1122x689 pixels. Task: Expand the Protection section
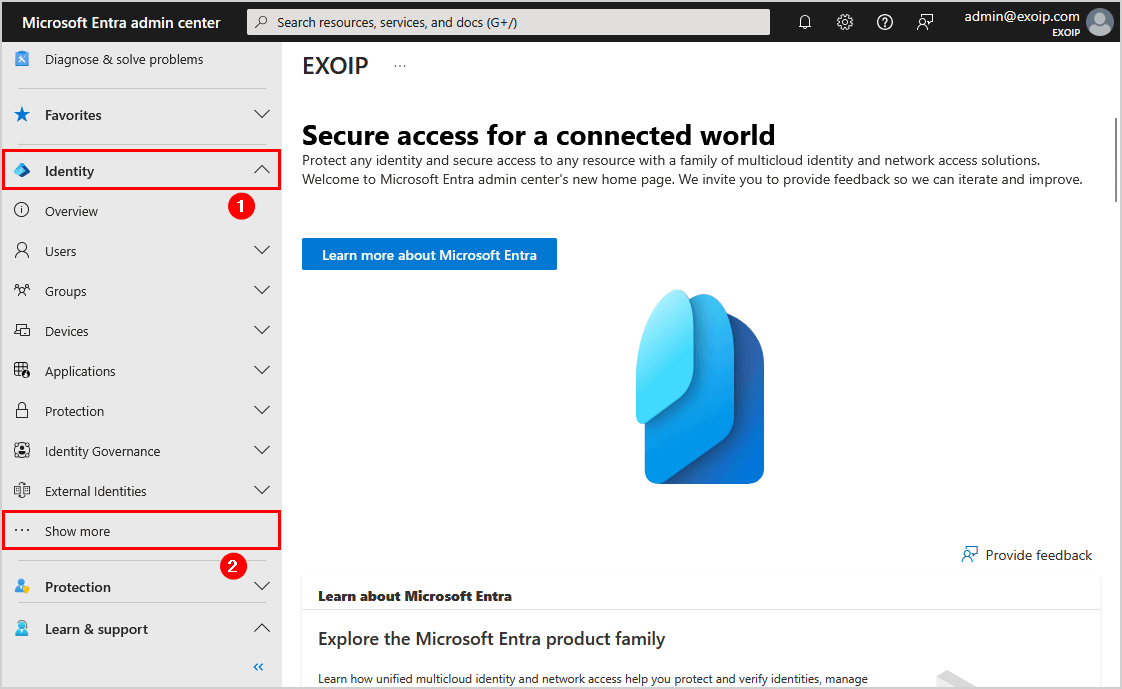tap(262, 586)
